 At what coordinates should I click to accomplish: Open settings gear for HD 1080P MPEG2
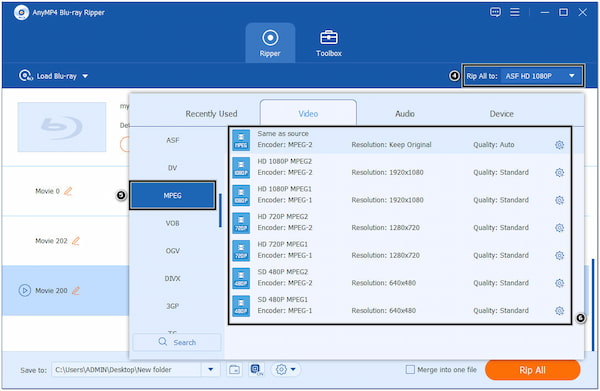point(559,173)
